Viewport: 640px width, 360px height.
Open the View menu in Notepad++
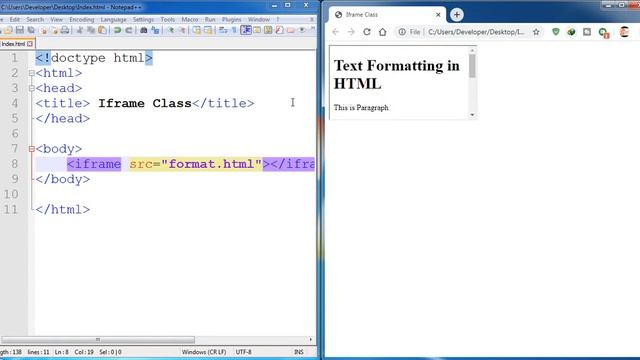56,19
